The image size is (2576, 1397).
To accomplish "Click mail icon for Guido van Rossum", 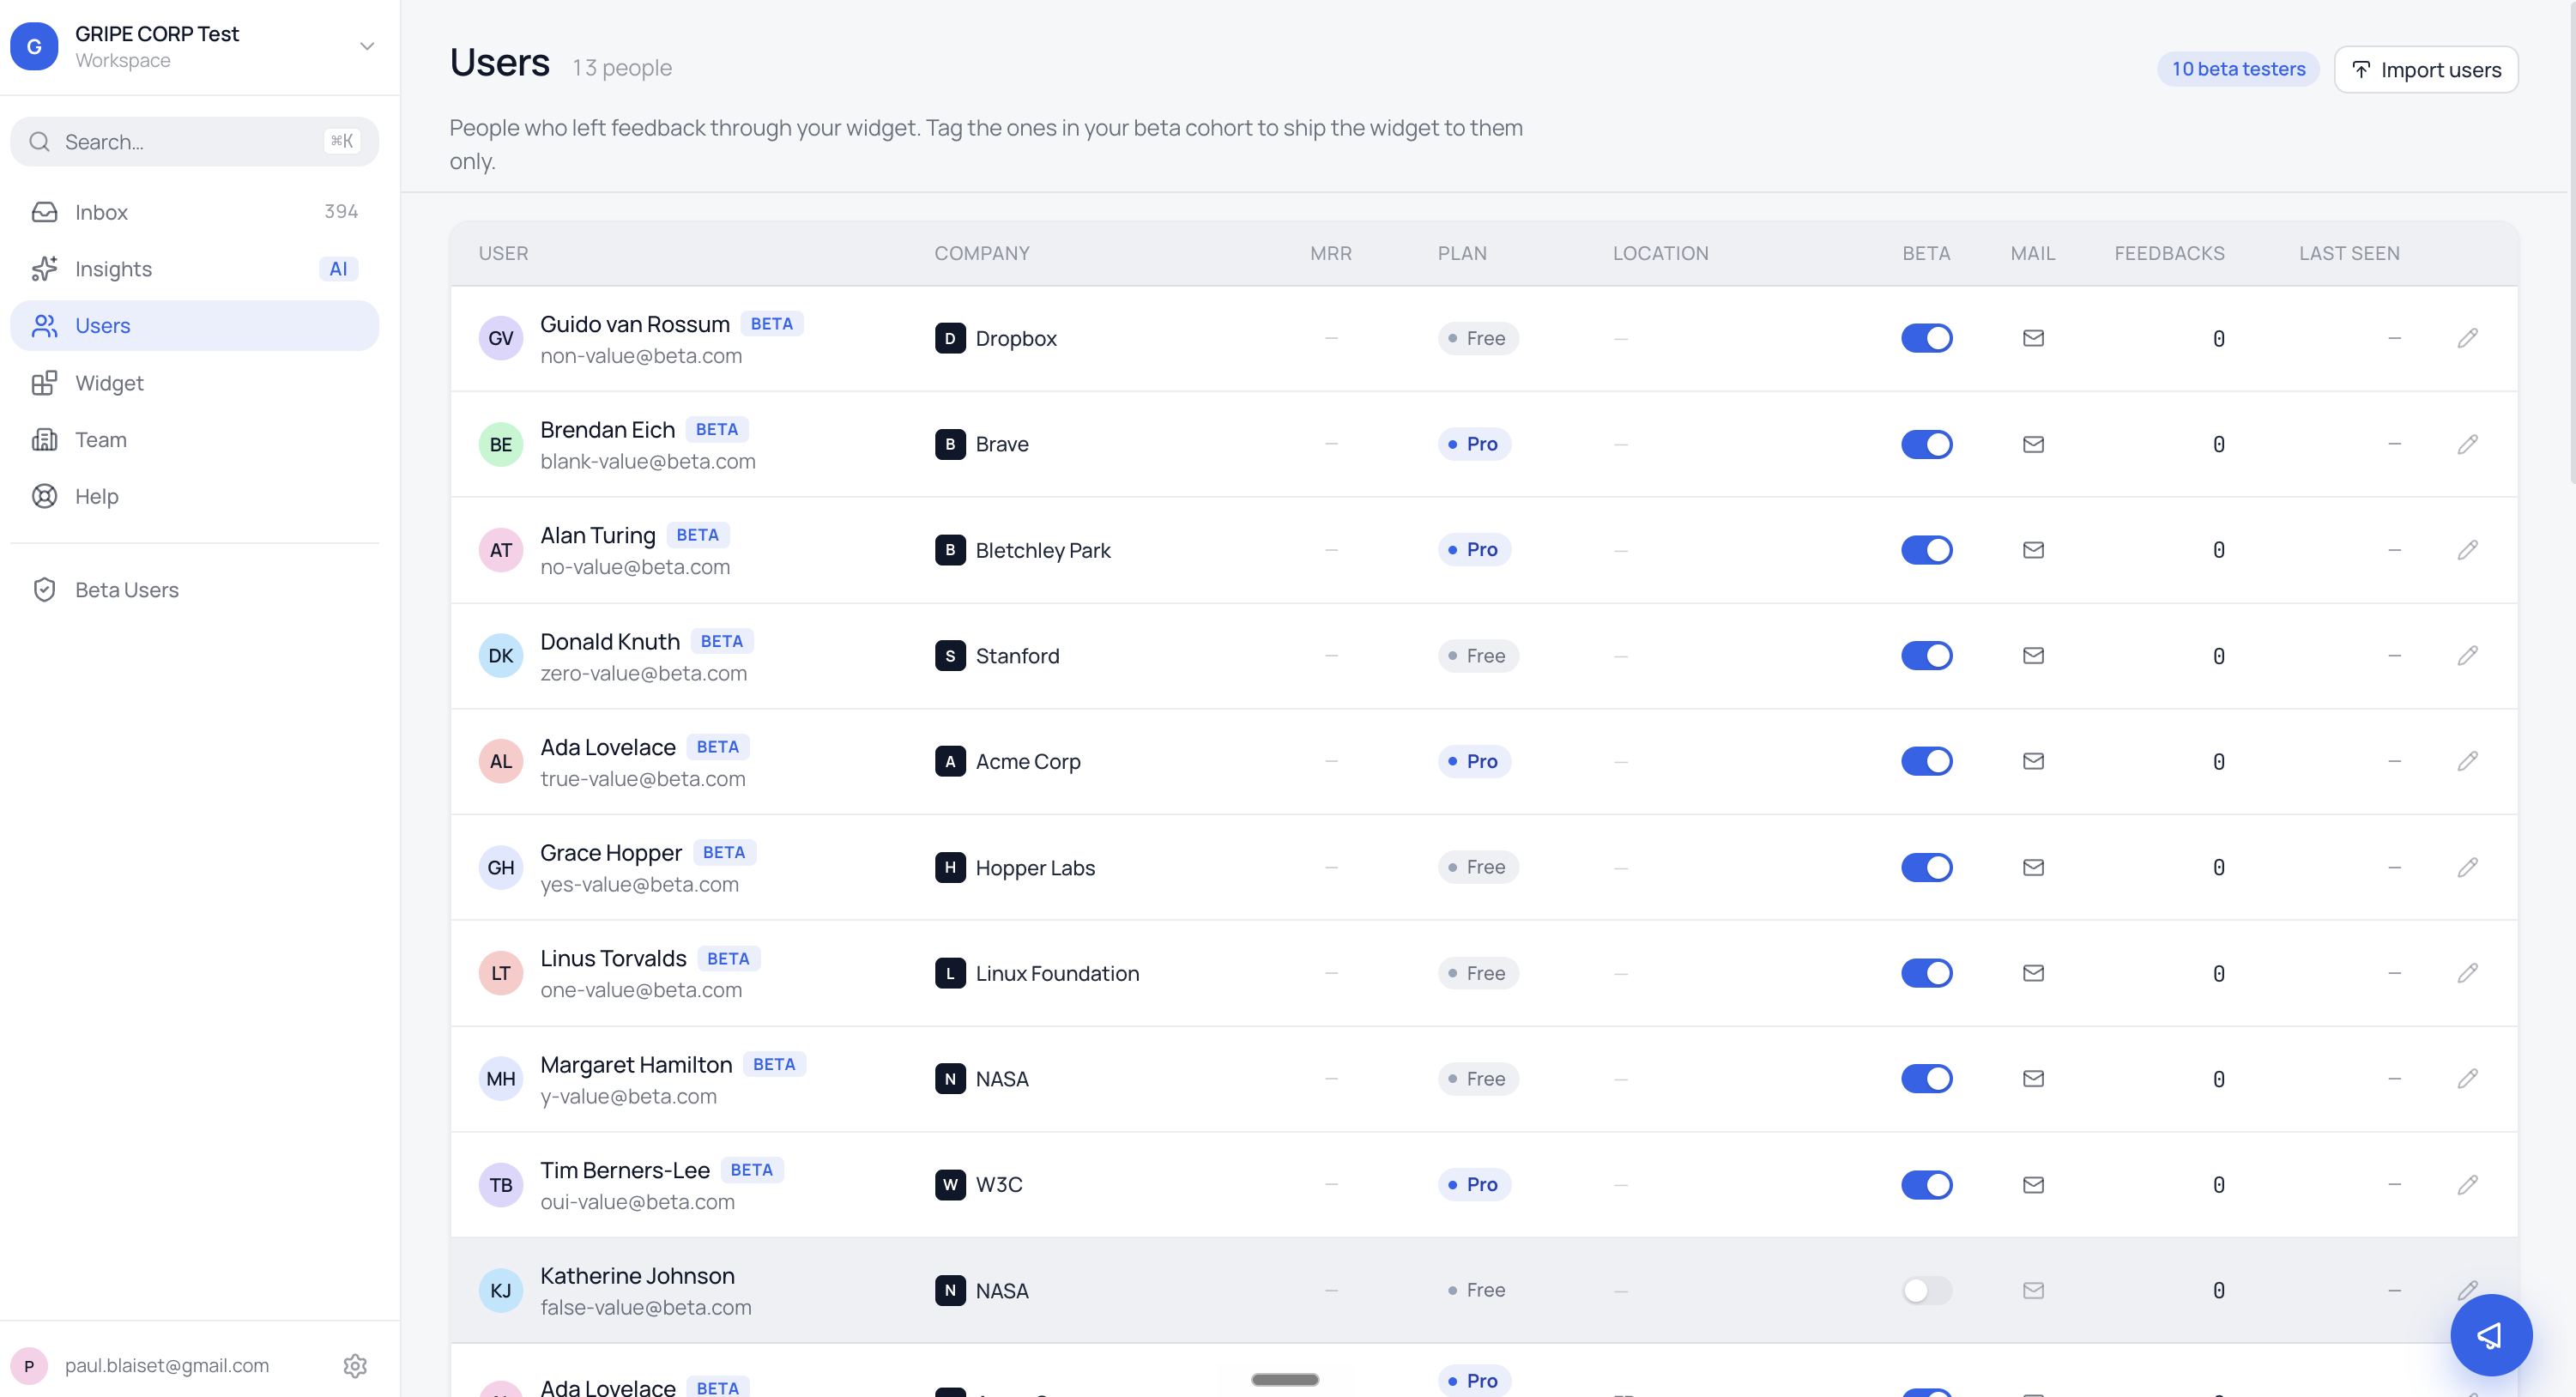I will (x=2033, y=338).
